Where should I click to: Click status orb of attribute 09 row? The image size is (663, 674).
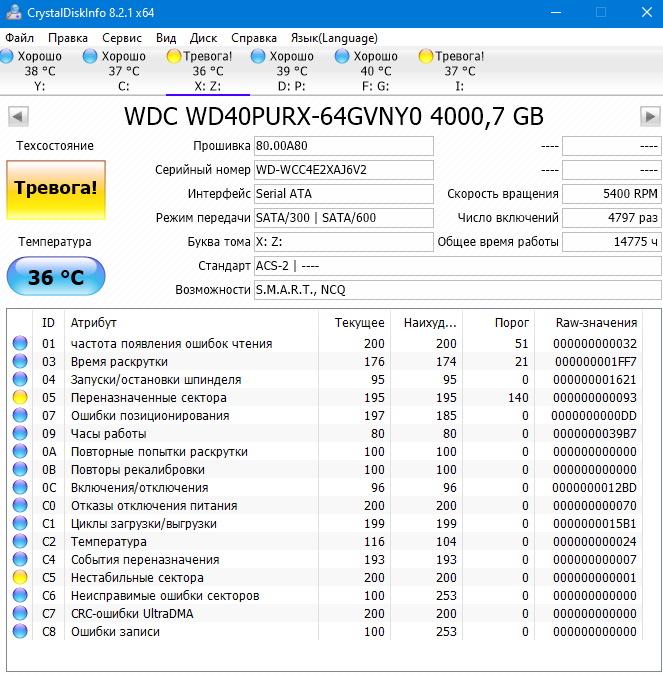[x=20, y=433]
